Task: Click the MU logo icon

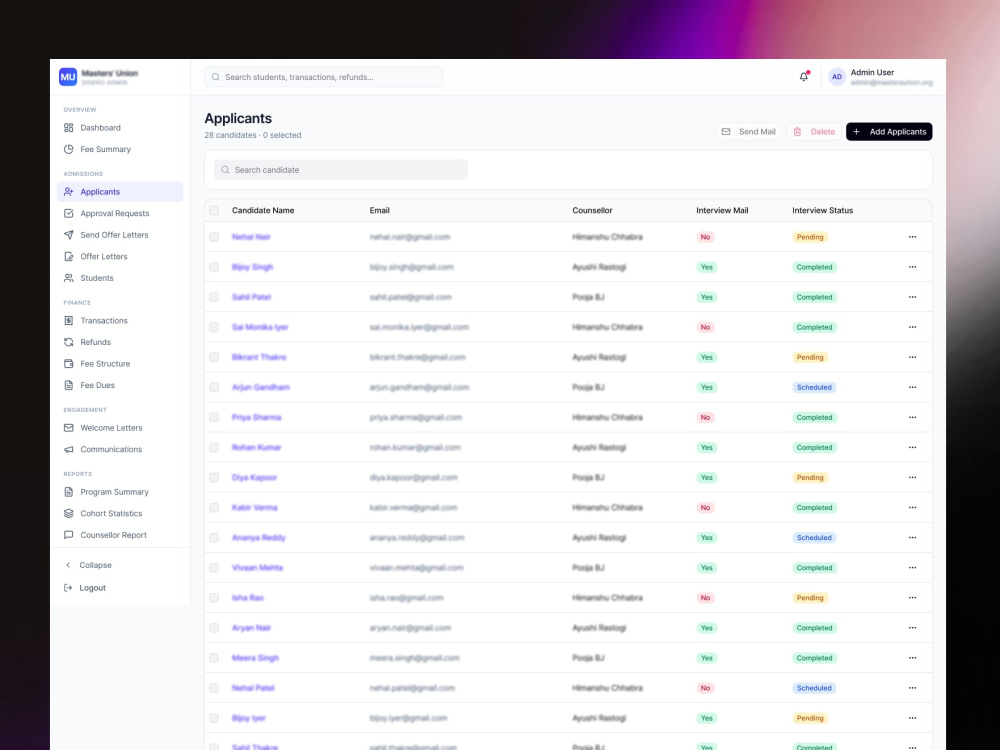Action: 68,77
